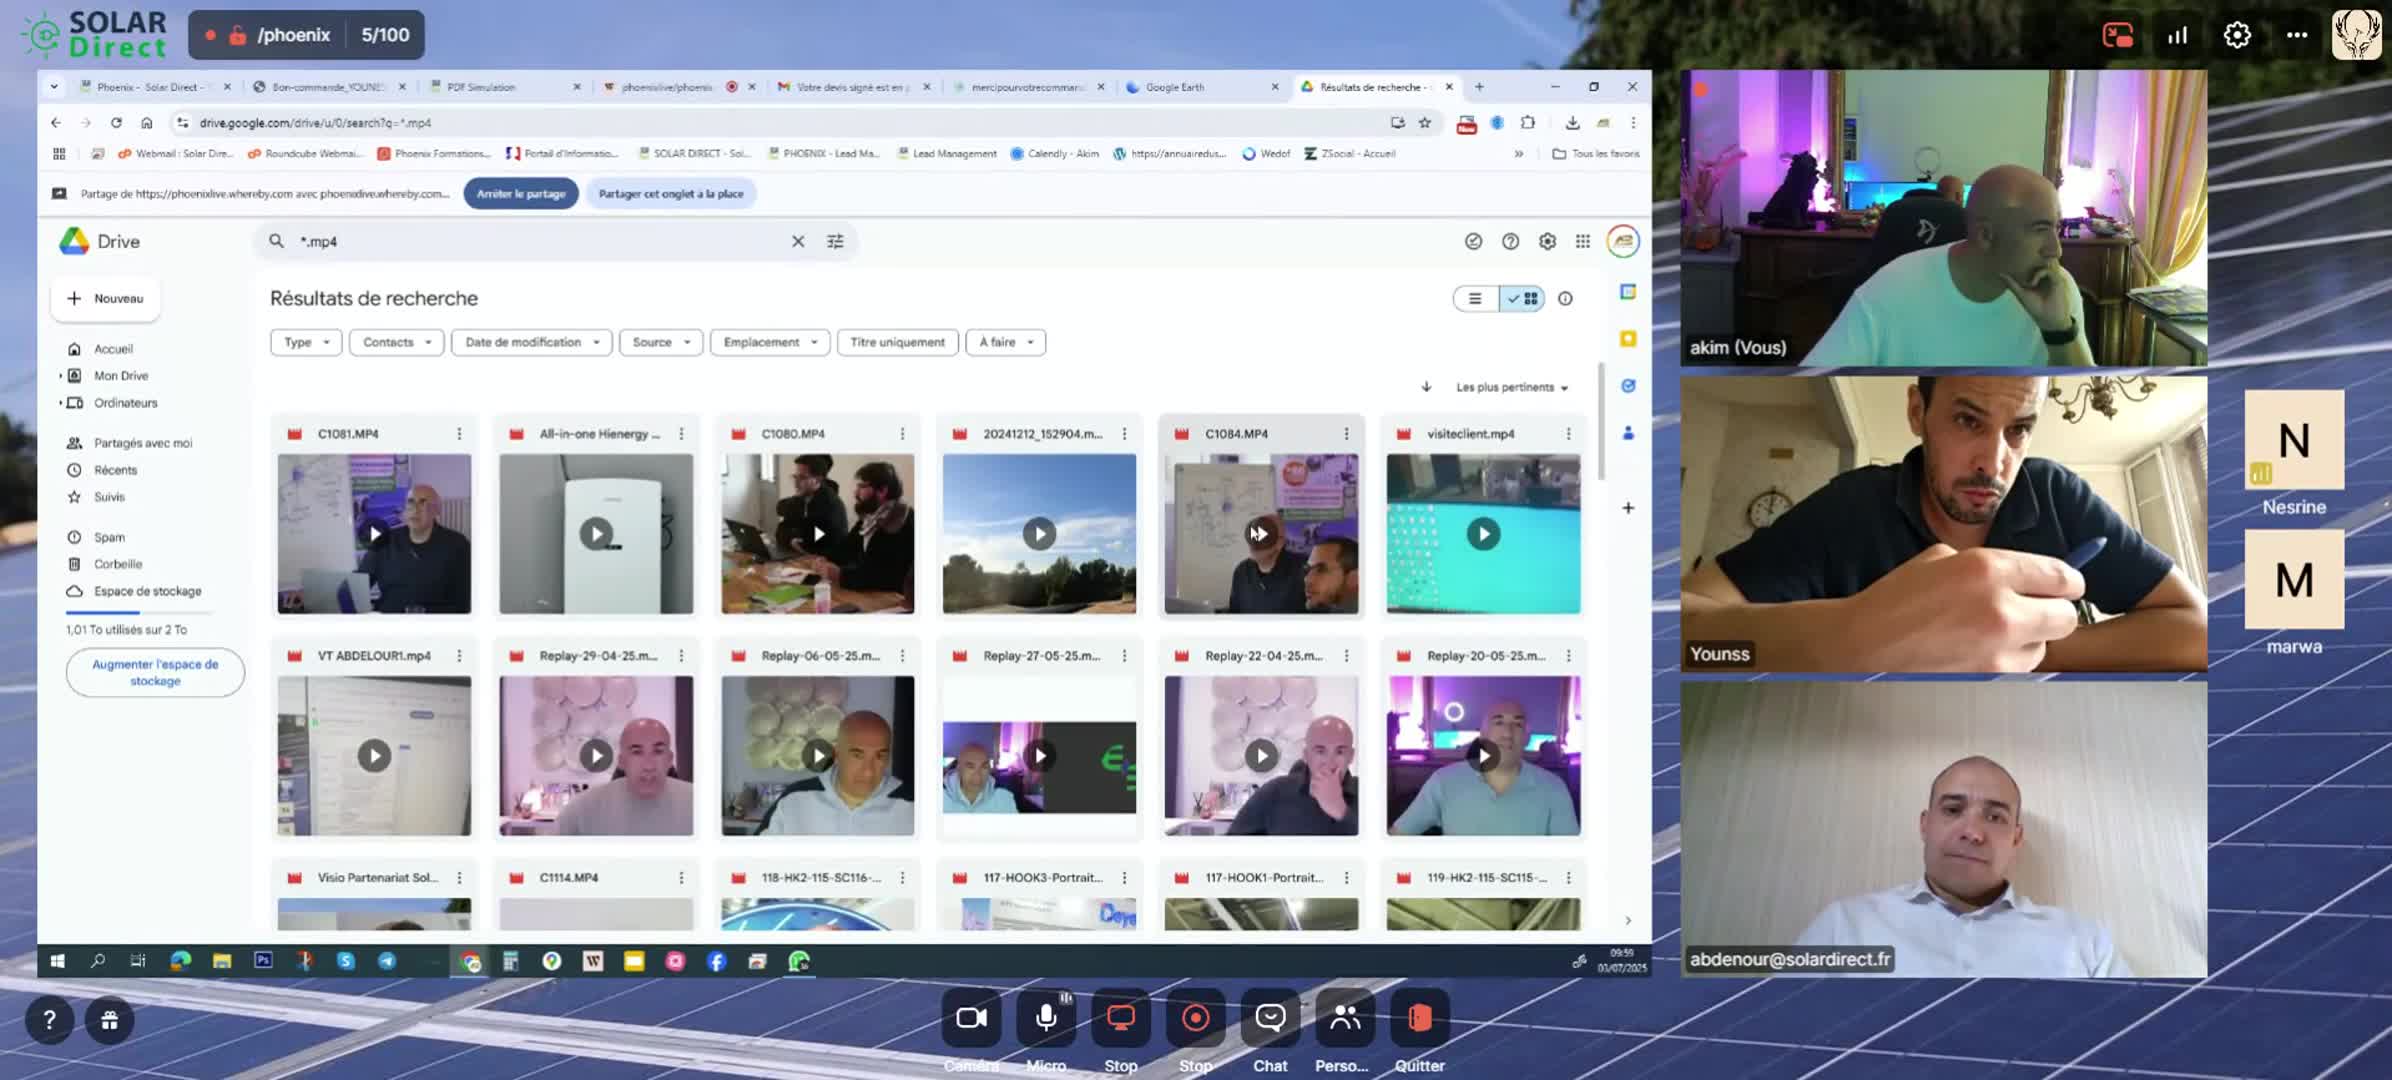Click the red layout switch icon

[x=2117, y=35]
